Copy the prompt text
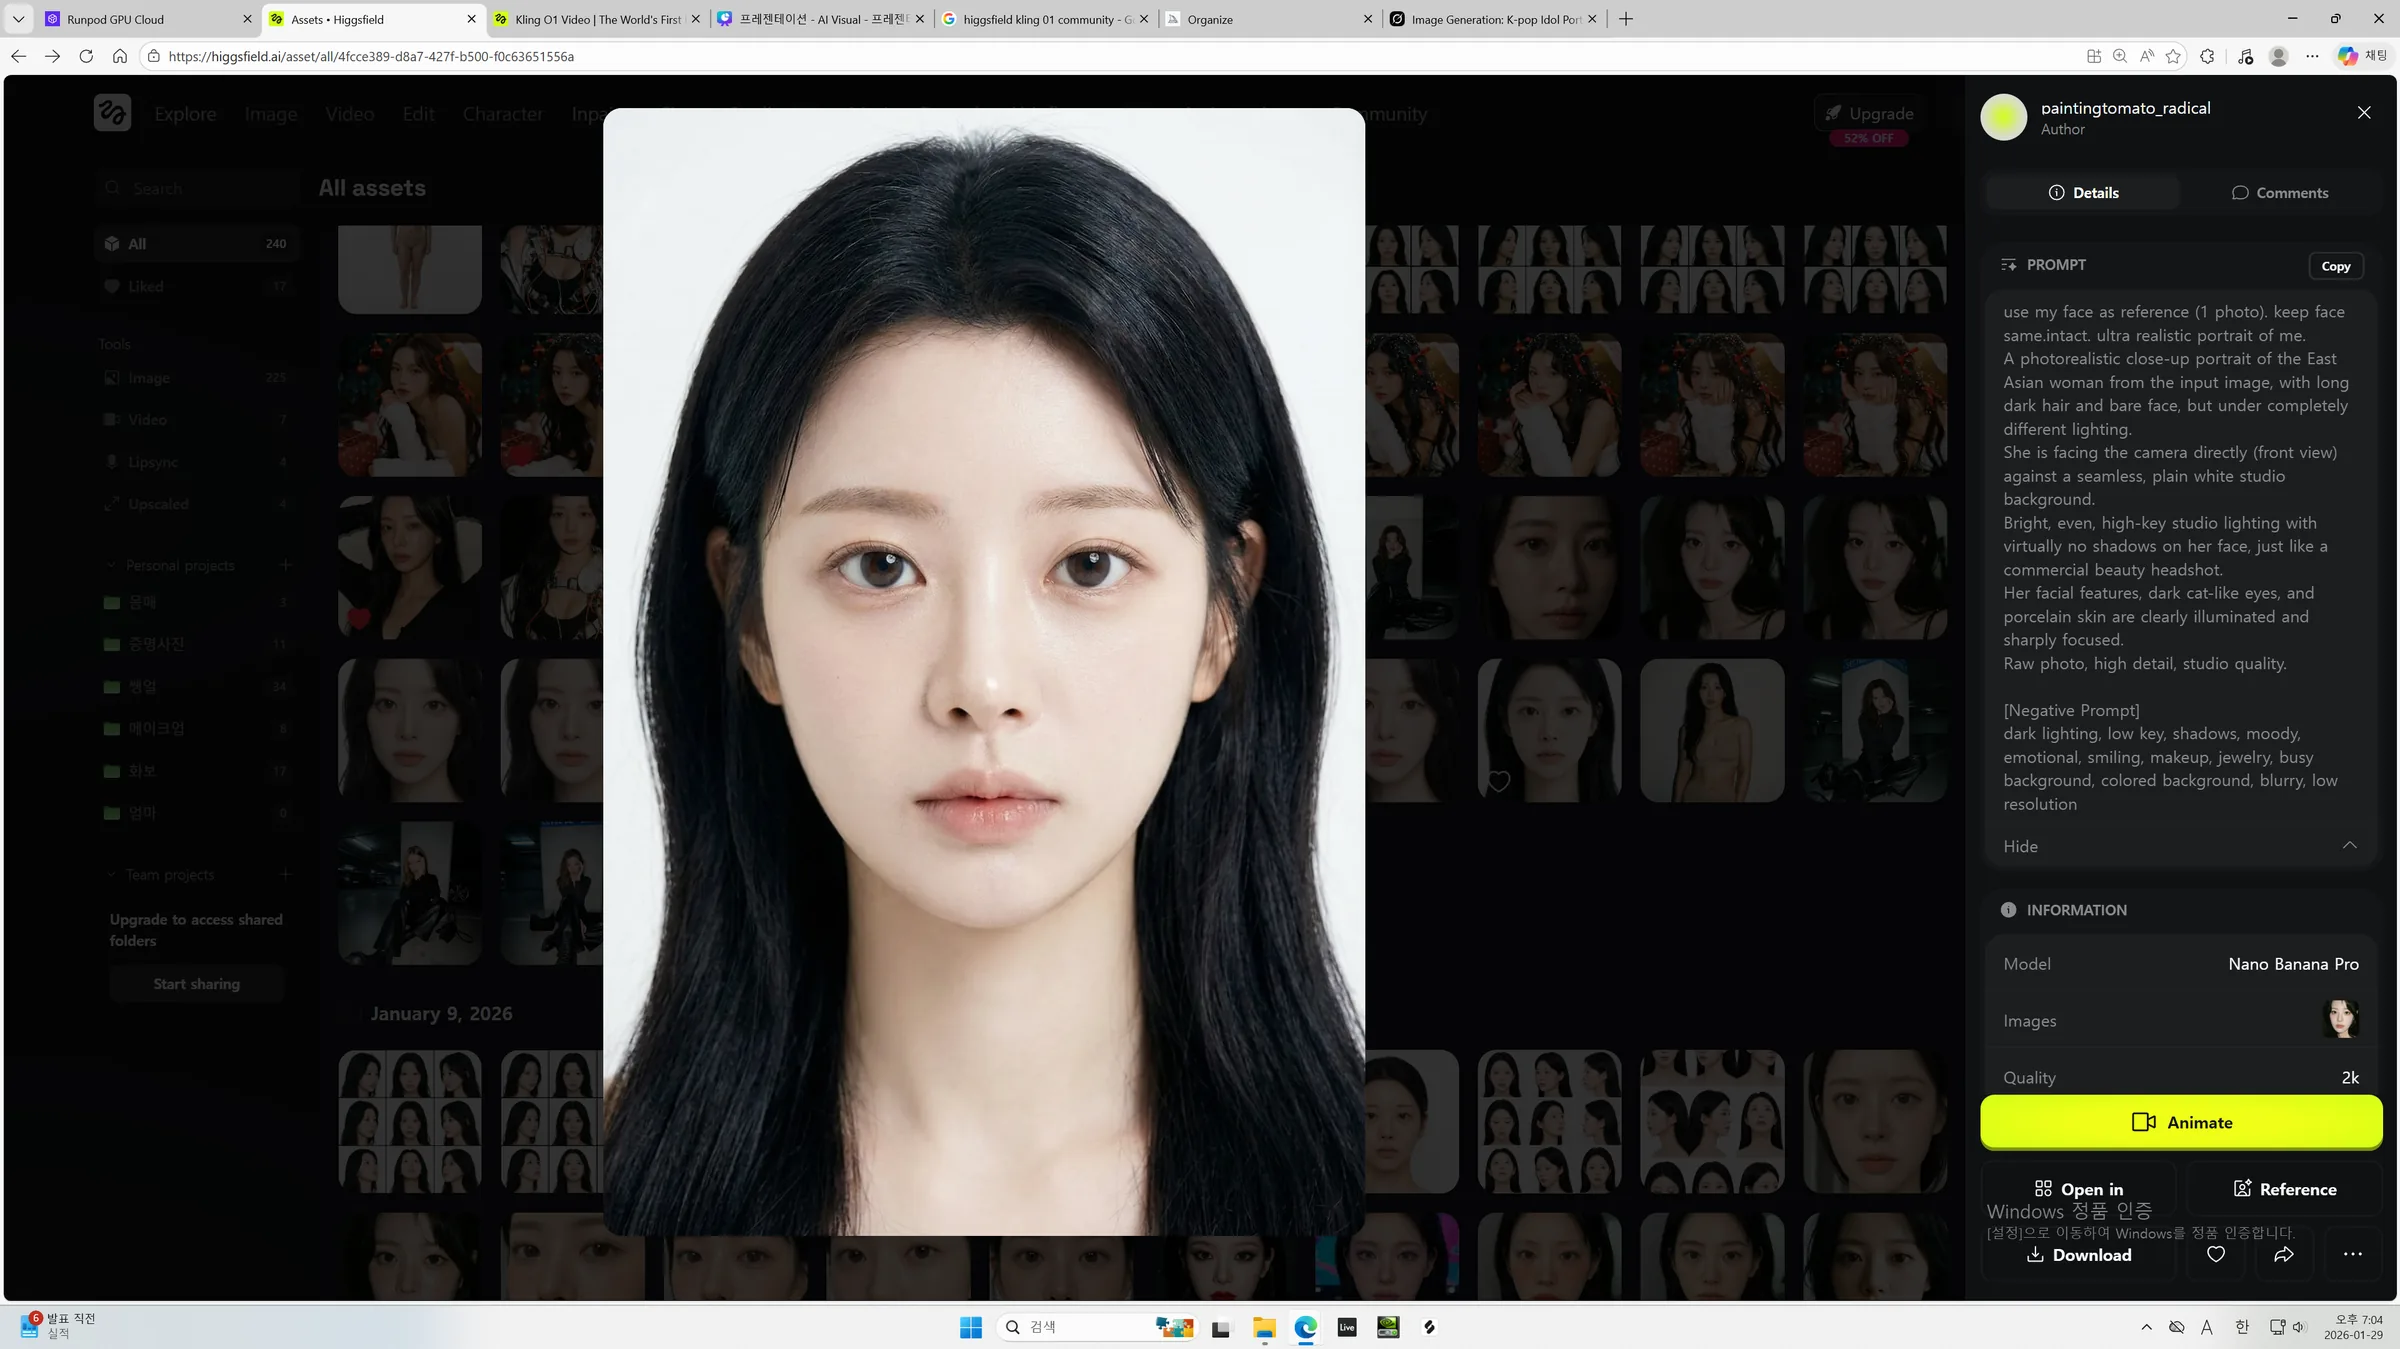 pos(2336,265)
